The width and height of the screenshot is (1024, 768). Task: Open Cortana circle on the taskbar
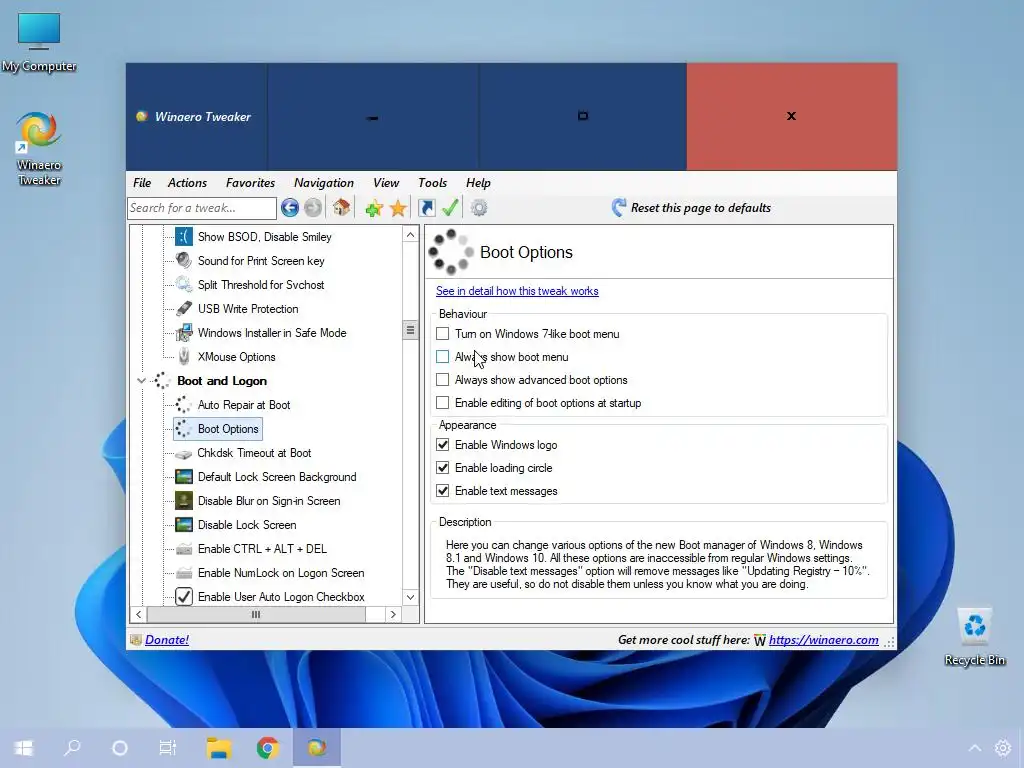coord(120,748)
